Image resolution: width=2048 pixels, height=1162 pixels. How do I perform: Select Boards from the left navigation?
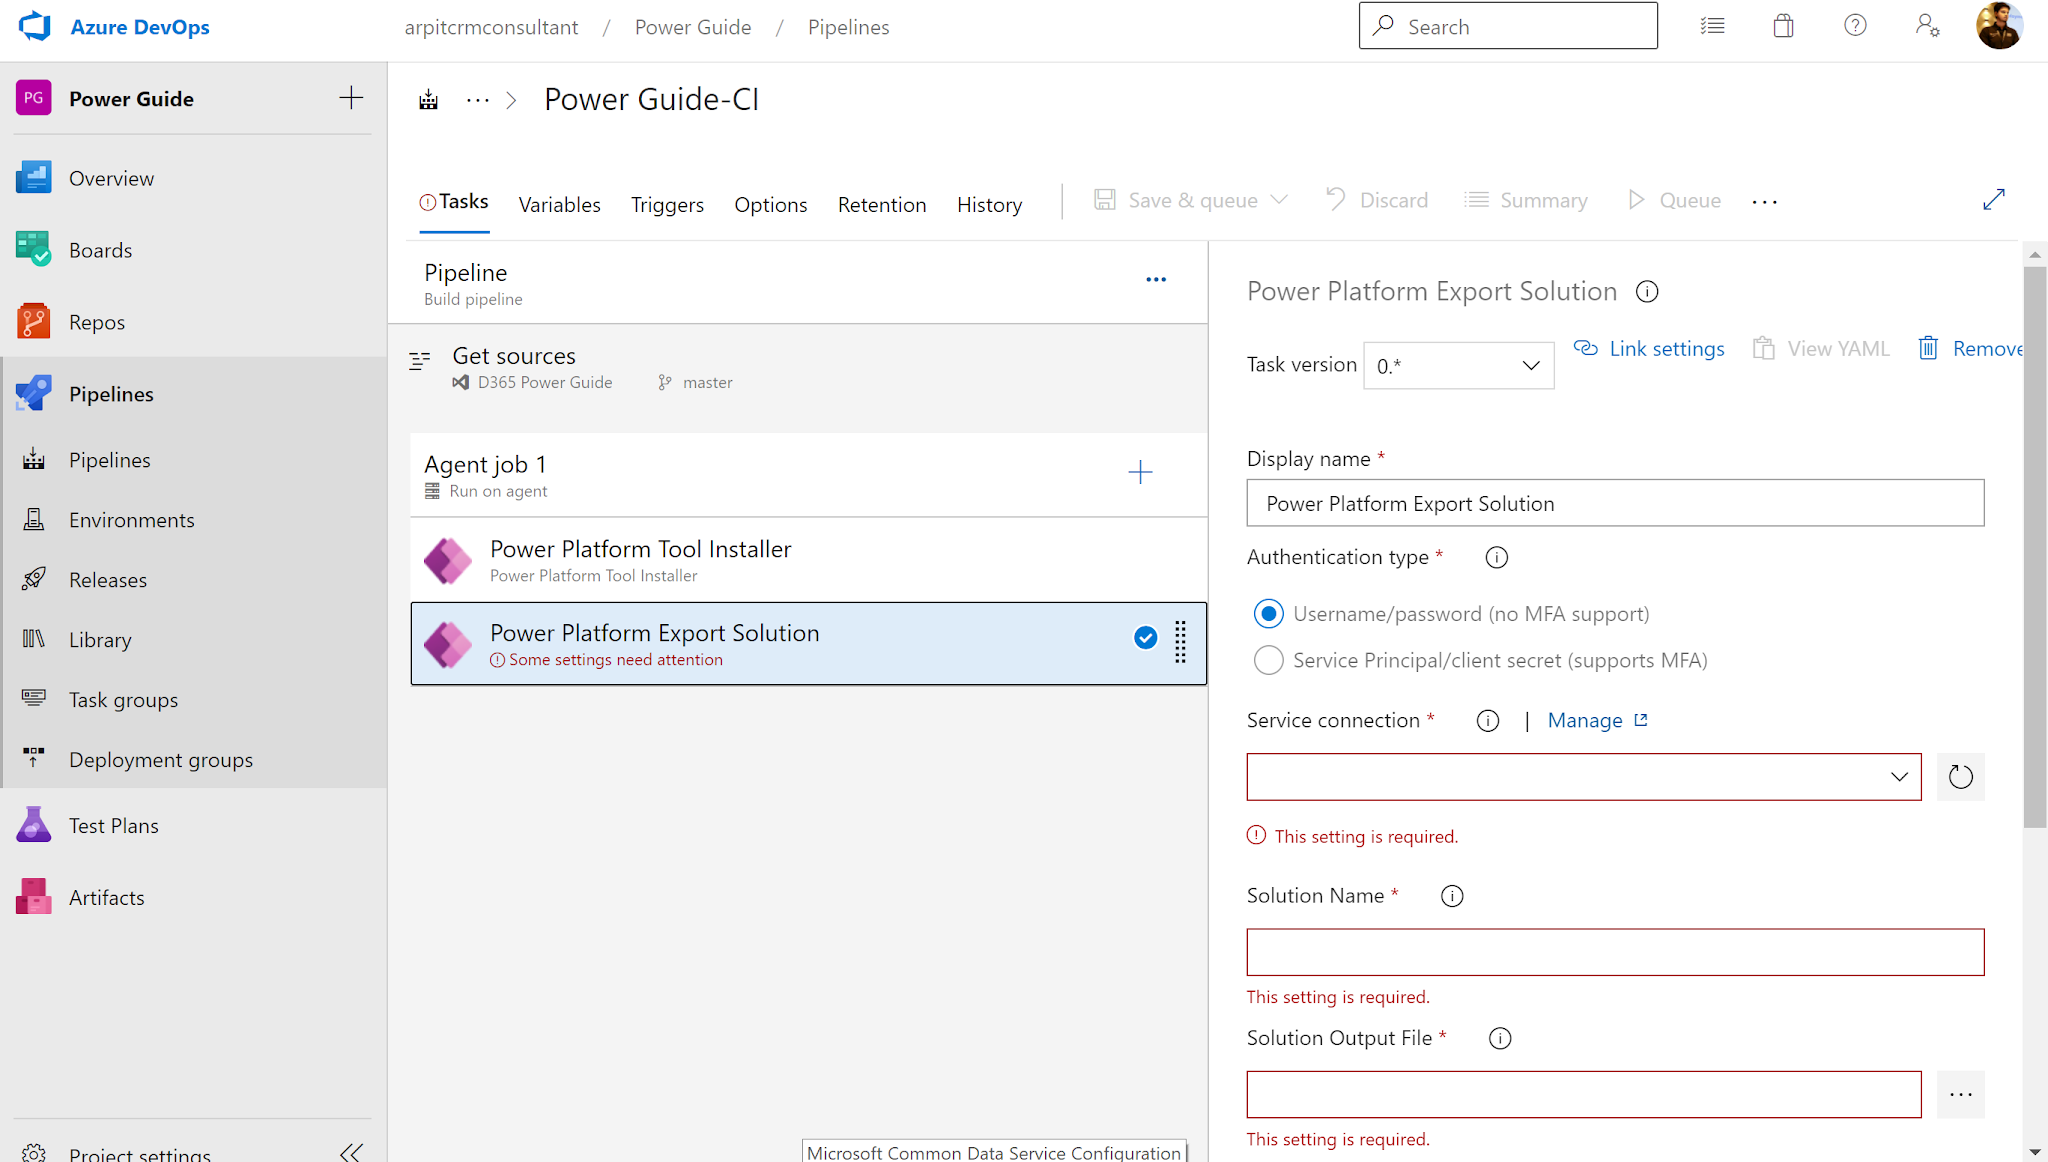pos(100,250)
